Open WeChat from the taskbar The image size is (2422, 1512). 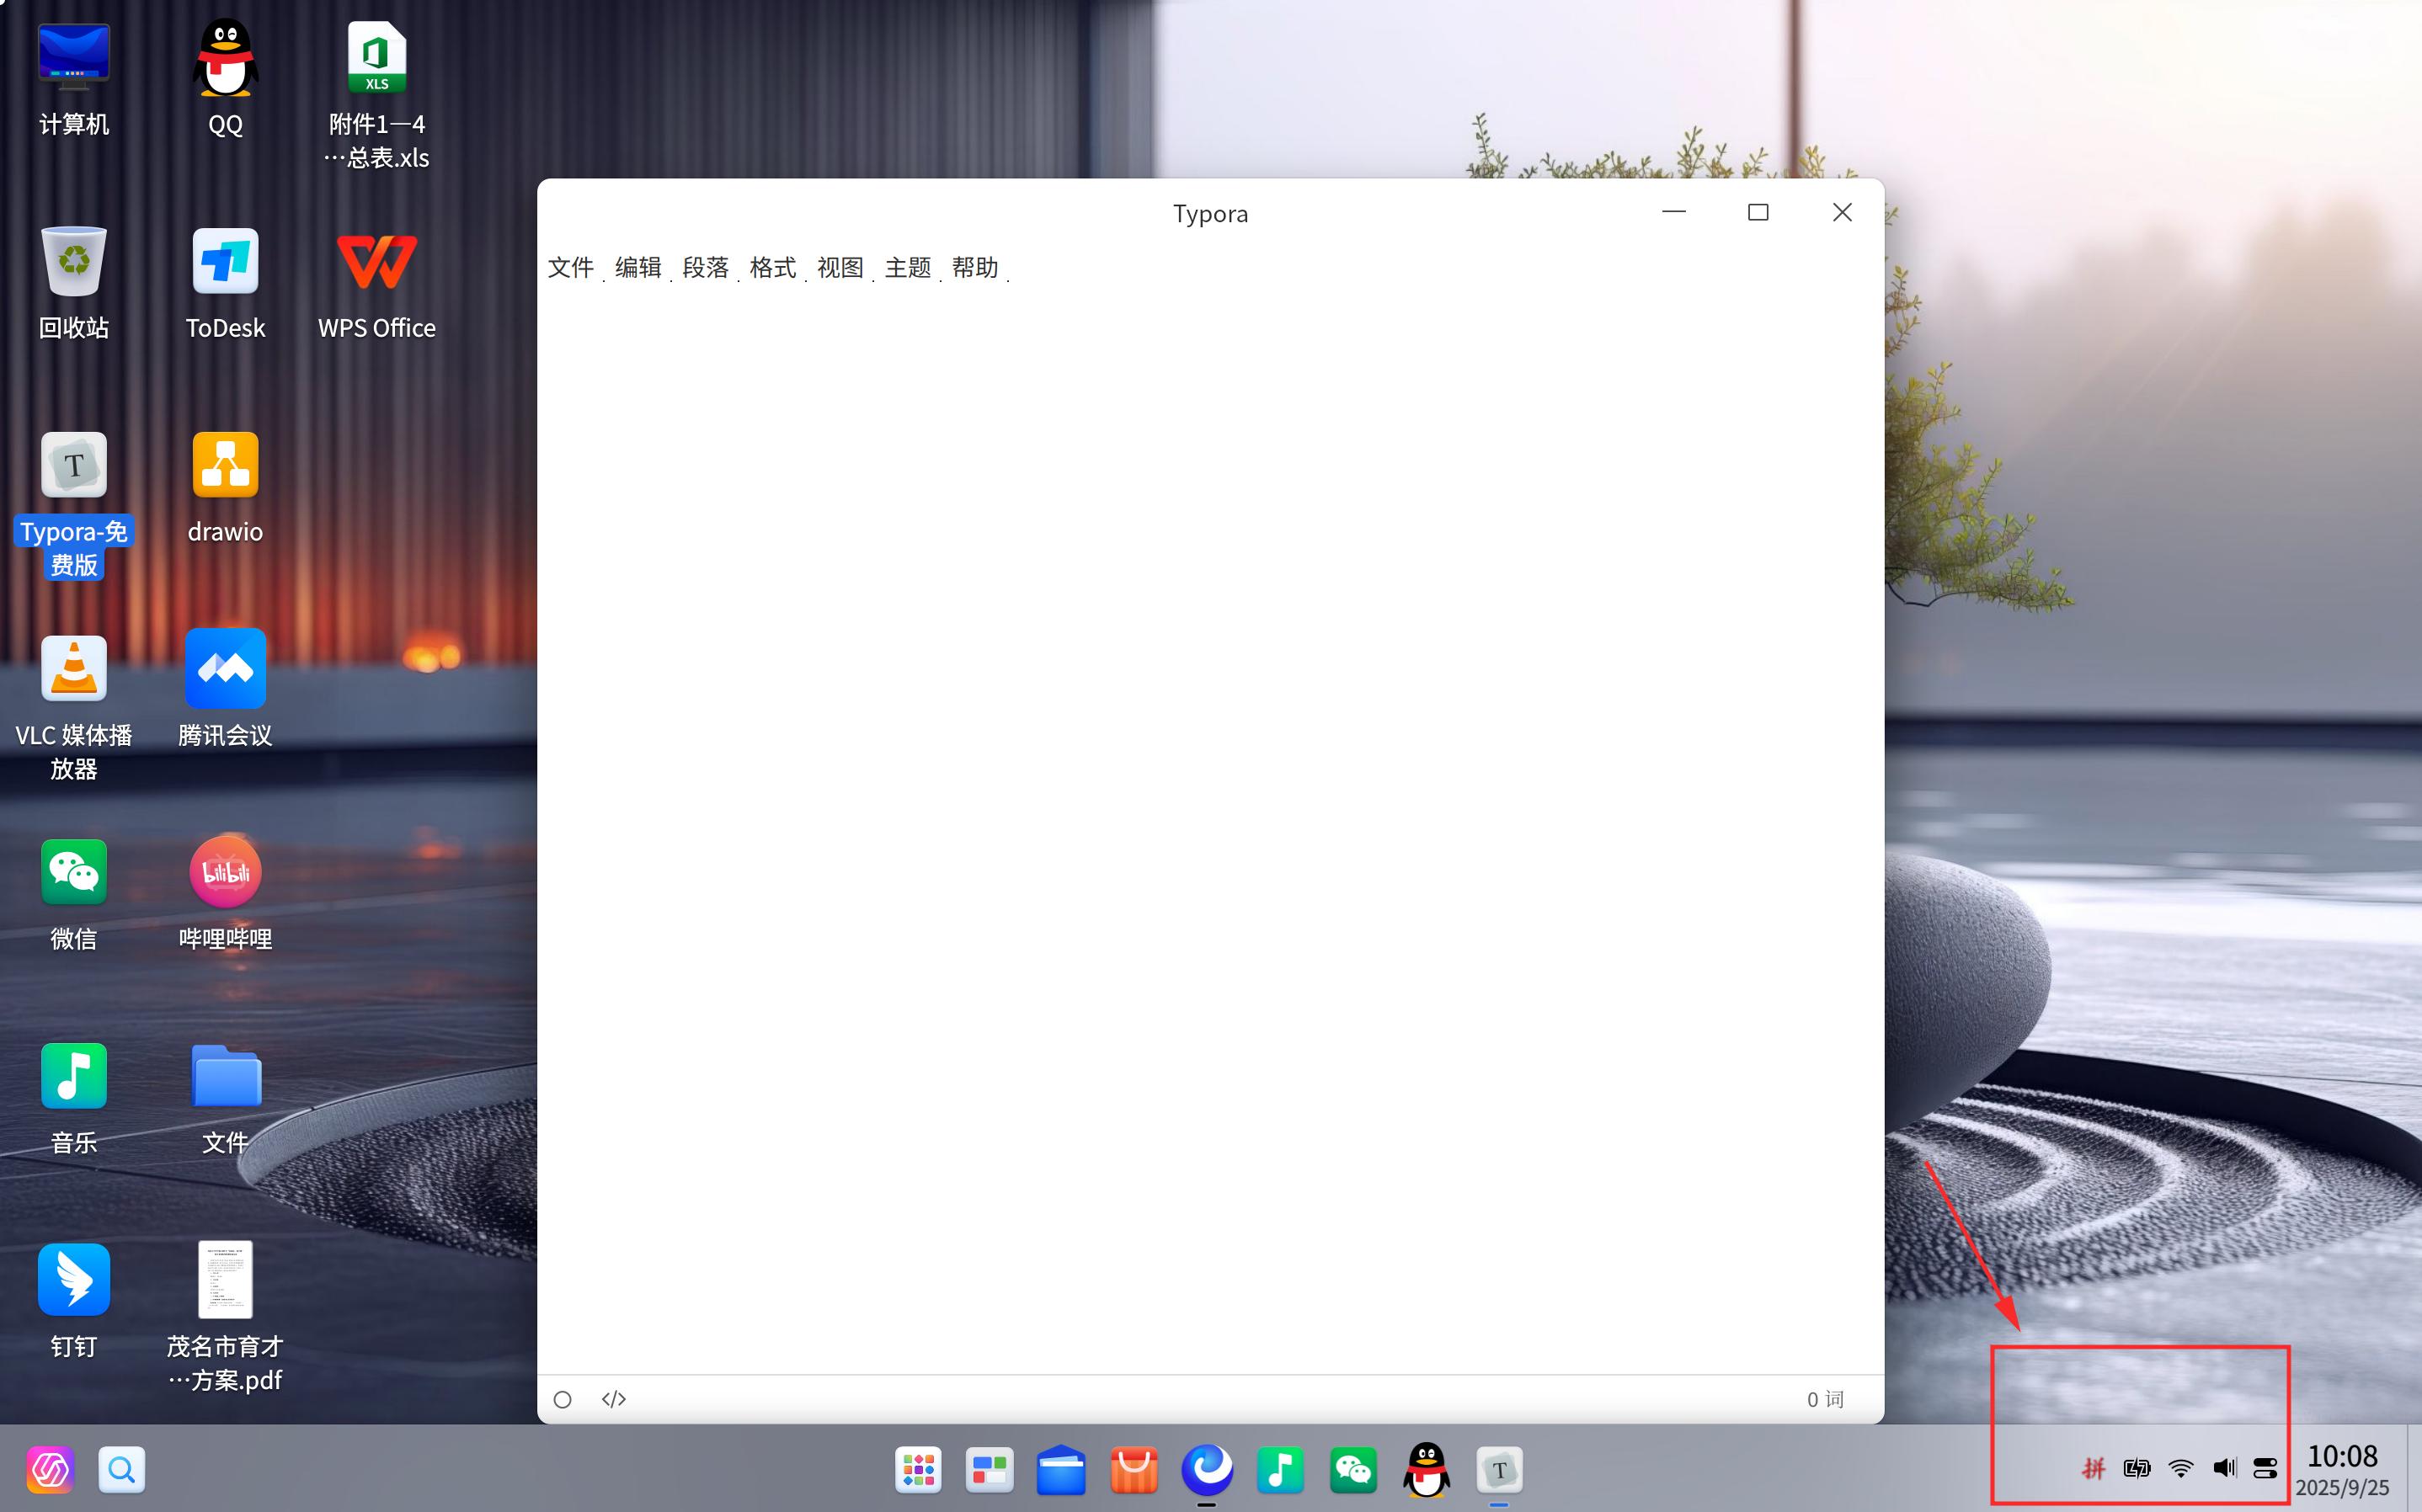1353,1470
